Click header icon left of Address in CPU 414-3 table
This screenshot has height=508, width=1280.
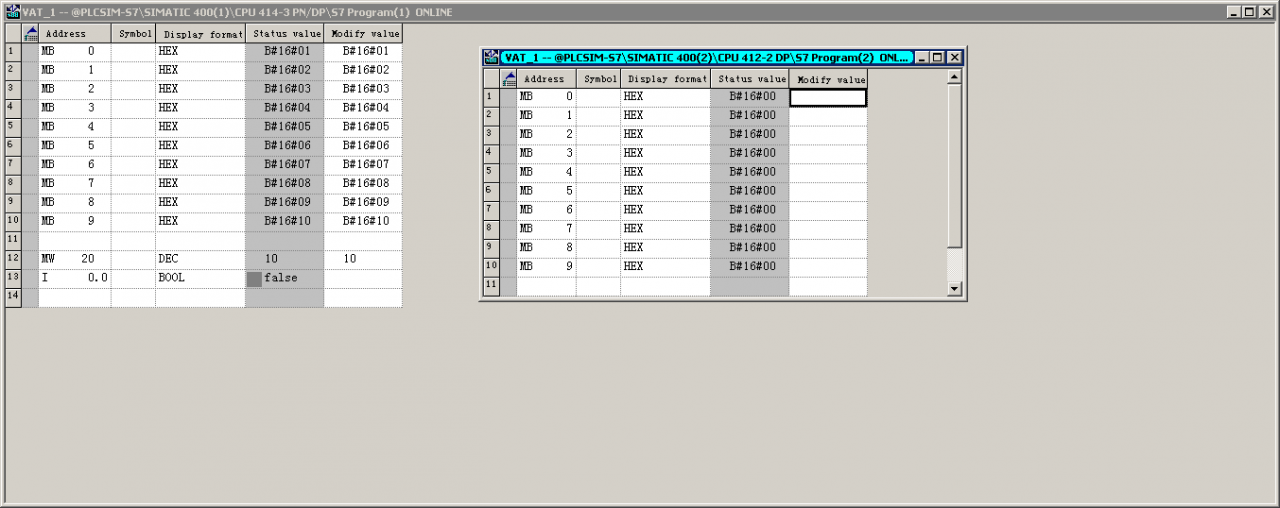pyautogui.click(x=30, y=34)
